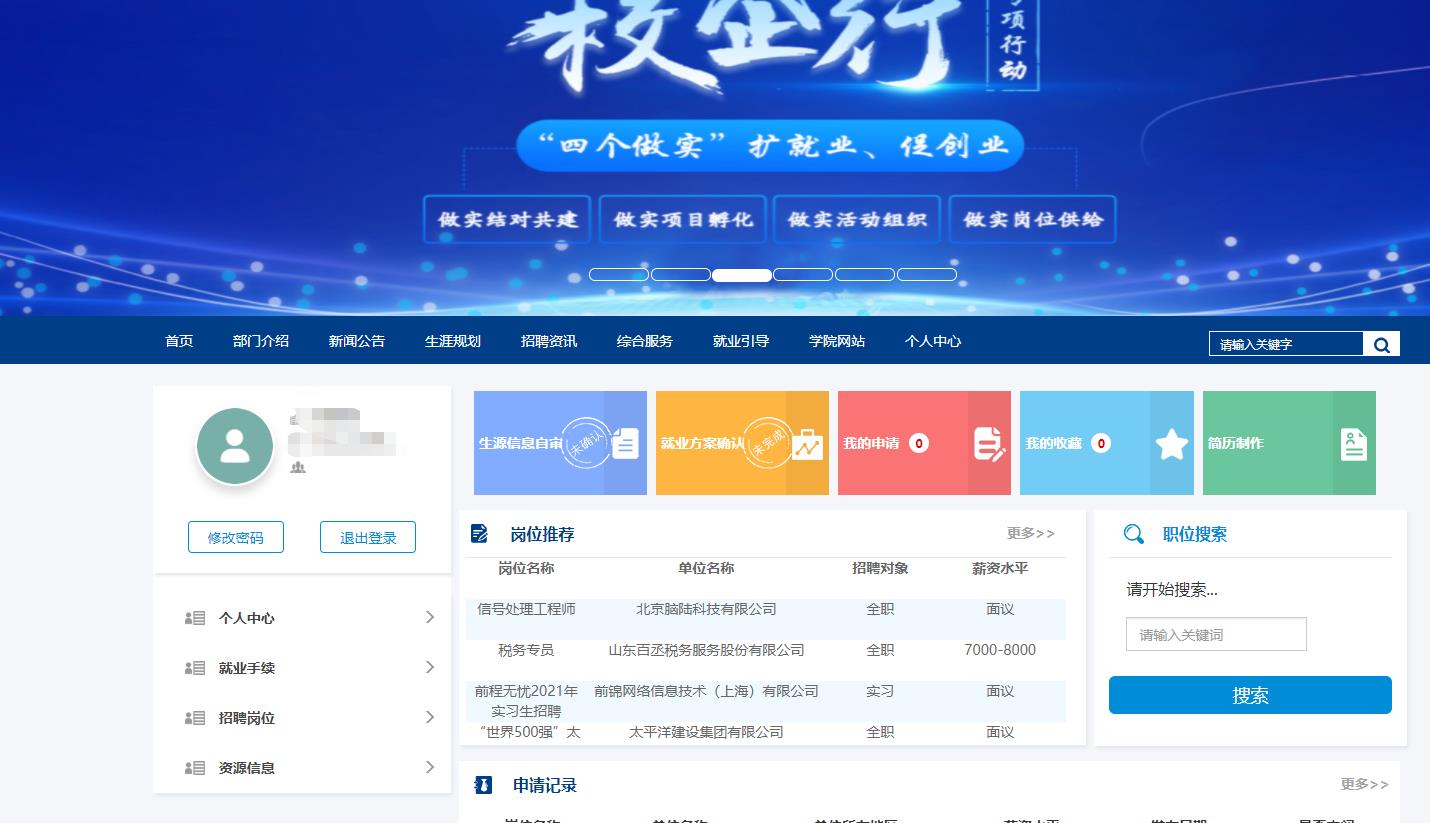Image resolution: width=1430 pixels, height=823 pixels.
Task: Open 综合服务 navigation item
Action: [x=645, y=341]
